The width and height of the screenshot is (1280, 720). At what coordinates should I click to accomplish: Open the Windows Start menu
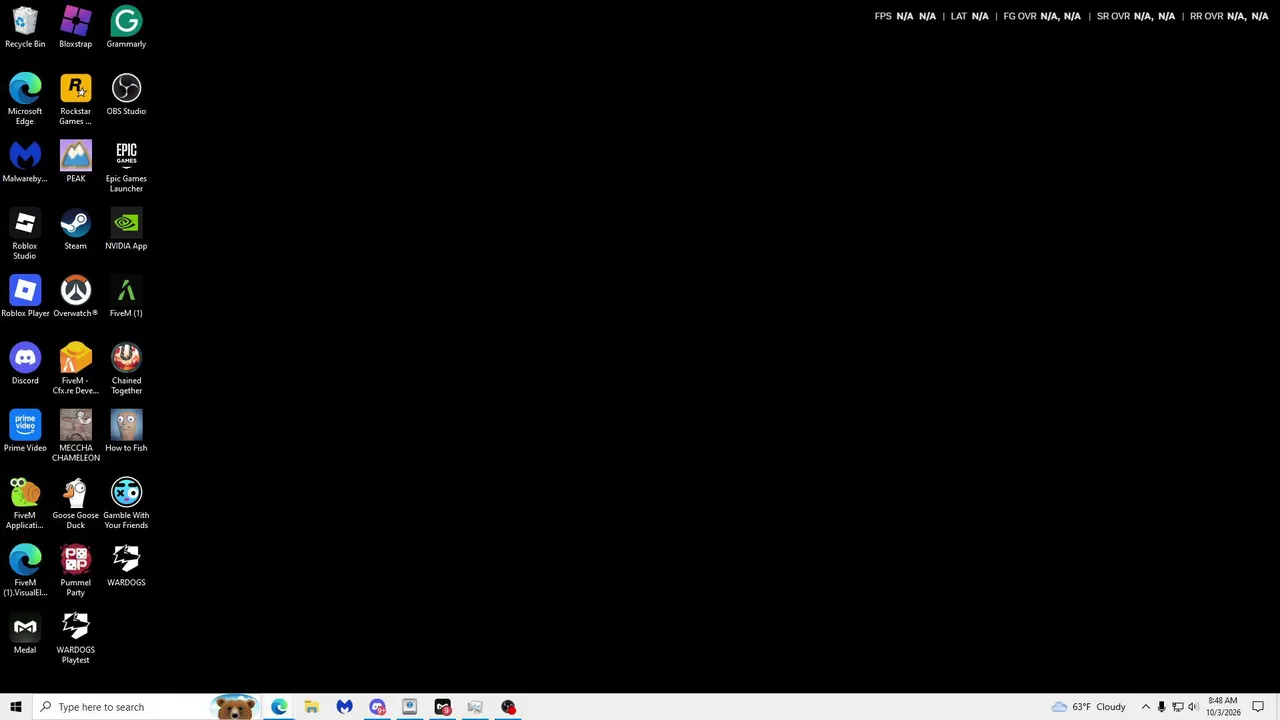pos(15,707)
